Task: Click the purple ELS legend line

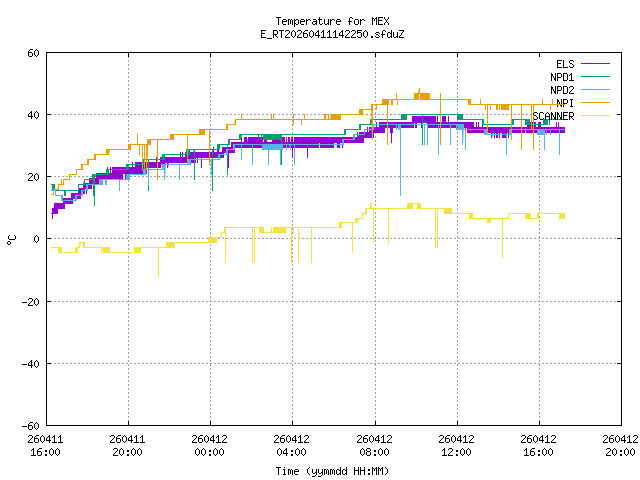Action: coord(595,64)
